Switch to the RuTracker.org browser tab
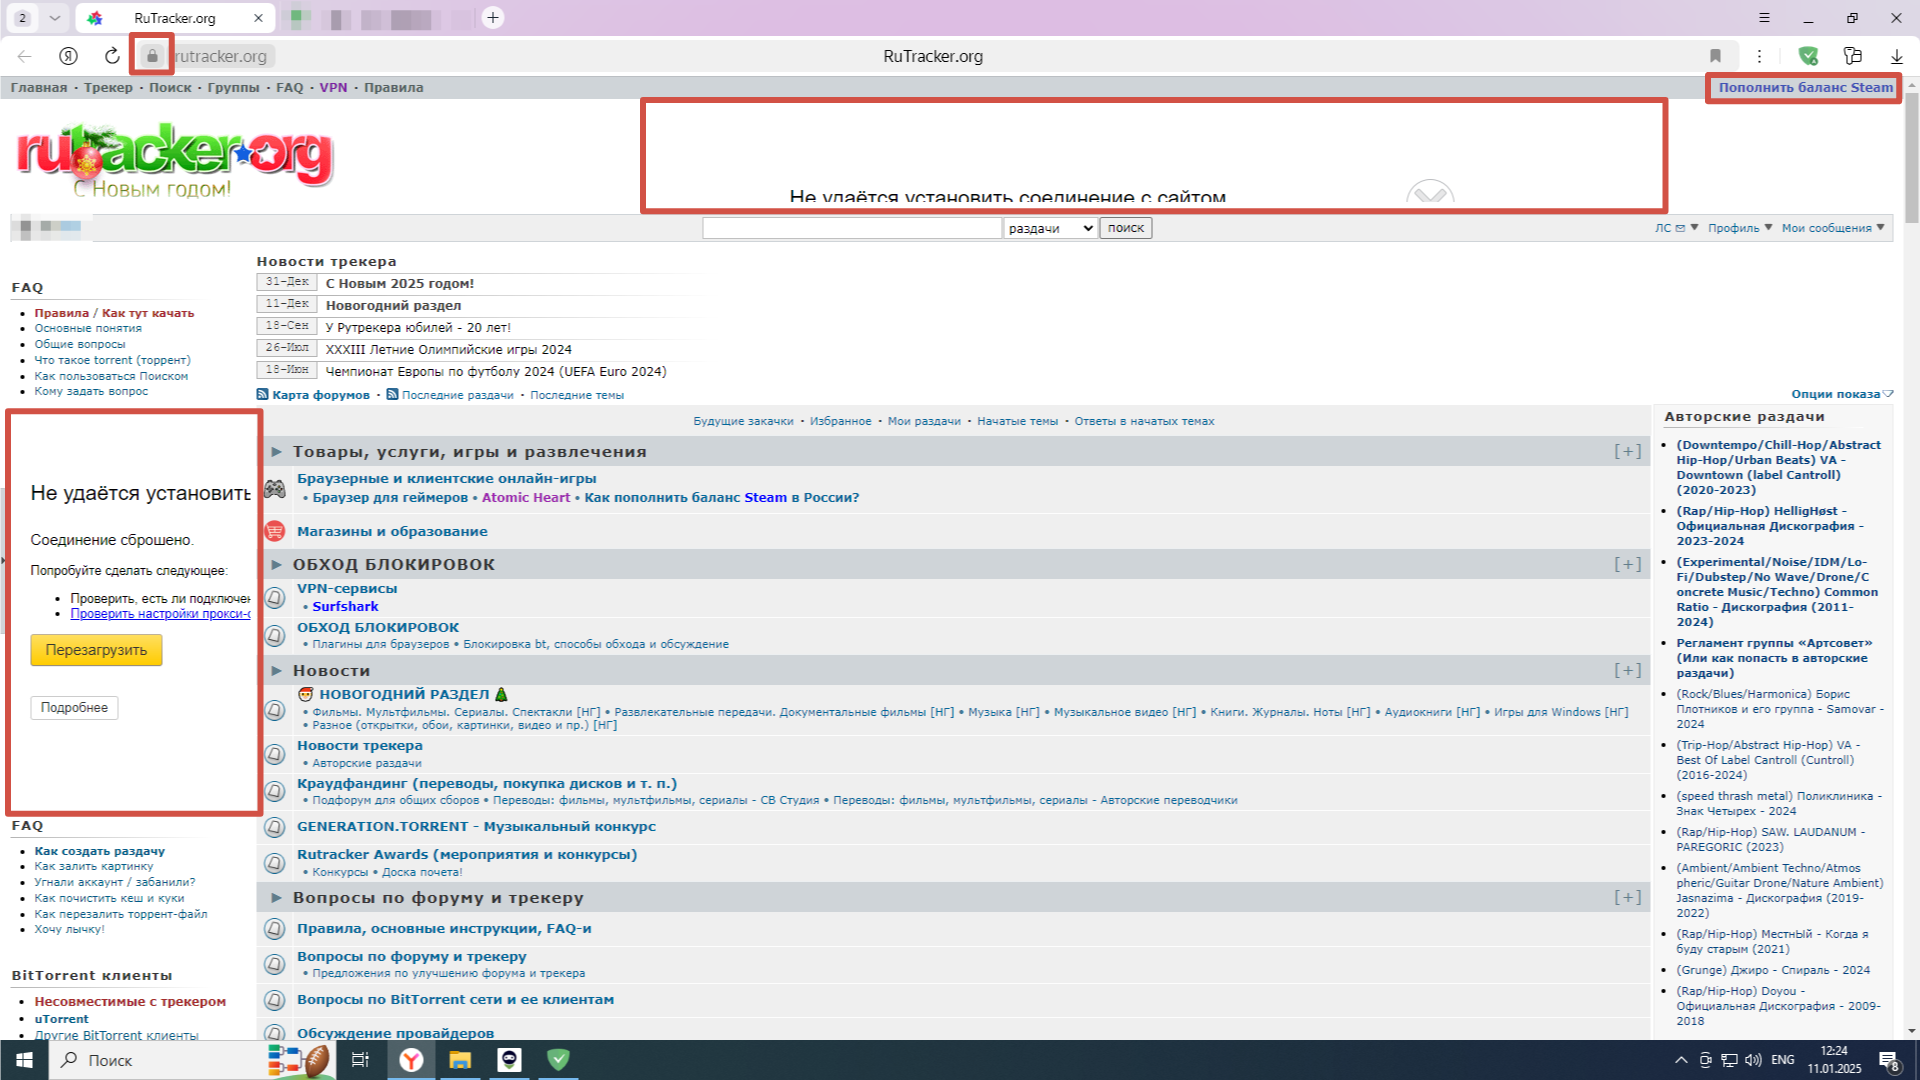1920x1080 pixels. click(170, 17)
